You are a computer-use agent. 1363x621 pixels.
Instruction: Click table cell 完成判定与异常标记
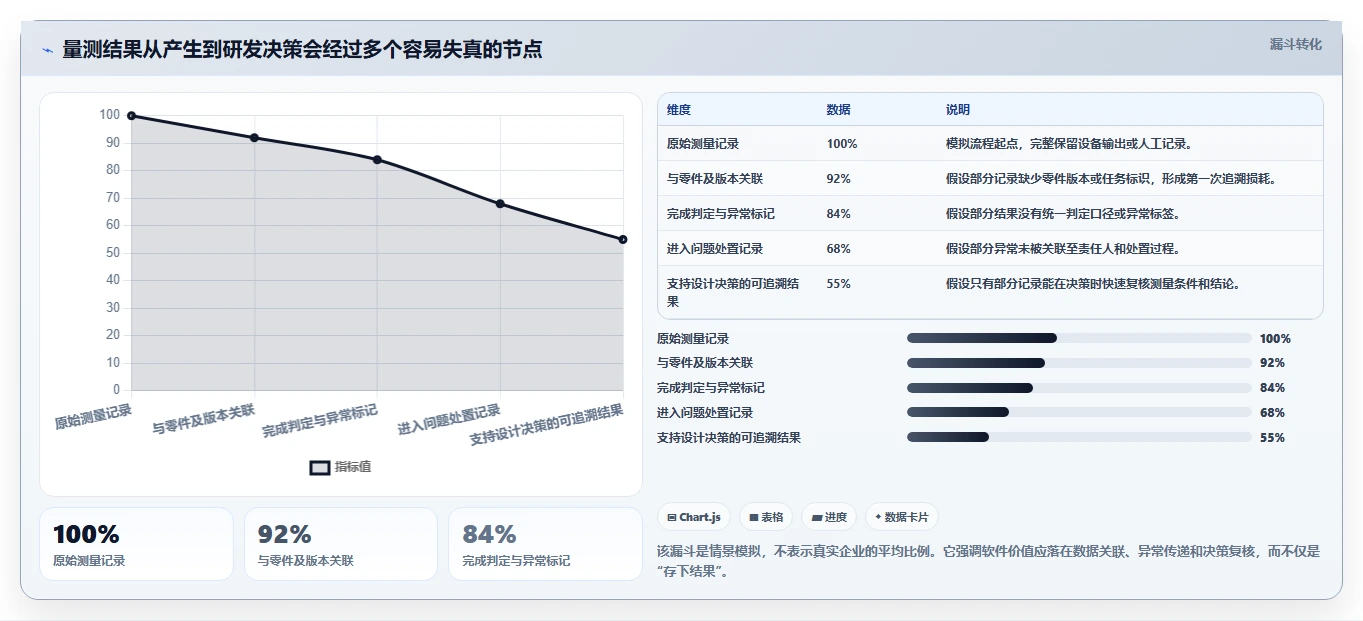pyautogui.click(x=721, y=214)
